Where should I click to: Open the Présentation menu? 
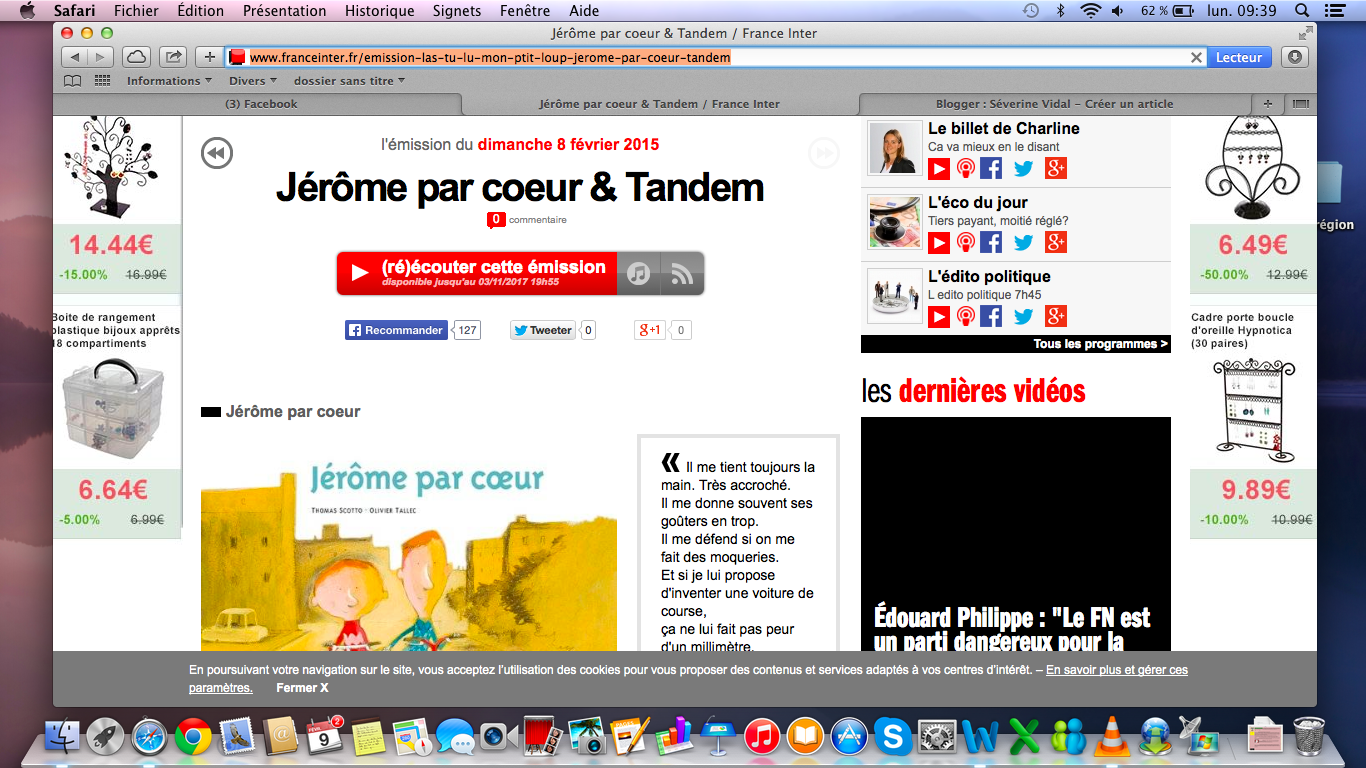click(285, 11)
